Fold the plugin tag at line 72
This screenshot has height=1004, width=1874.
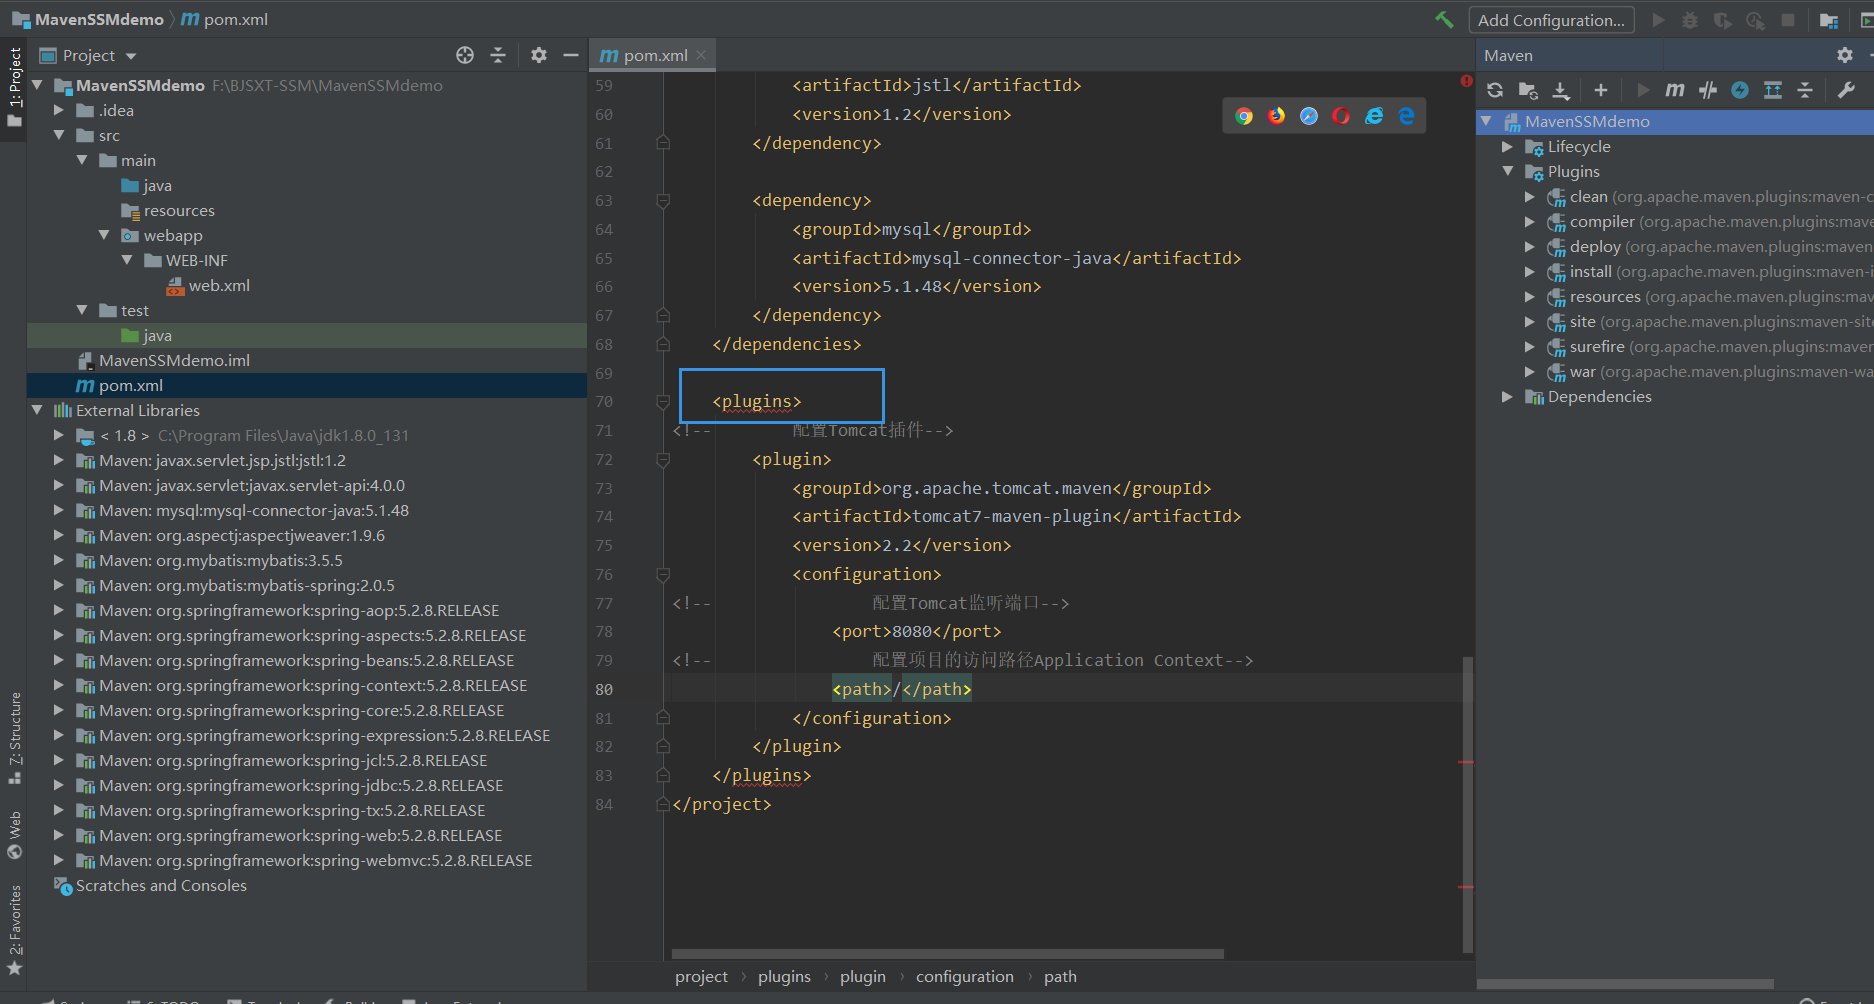662,459
